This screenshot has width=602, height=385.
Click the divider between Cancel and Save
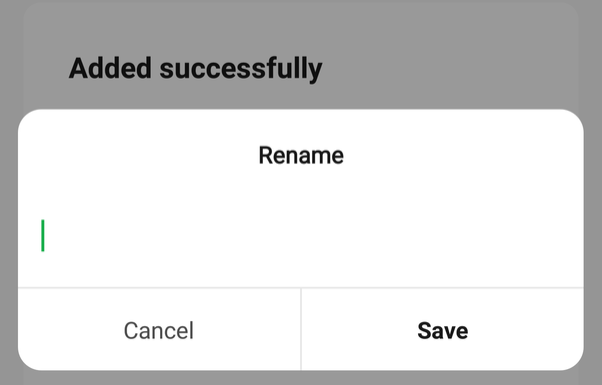[301, 329]
